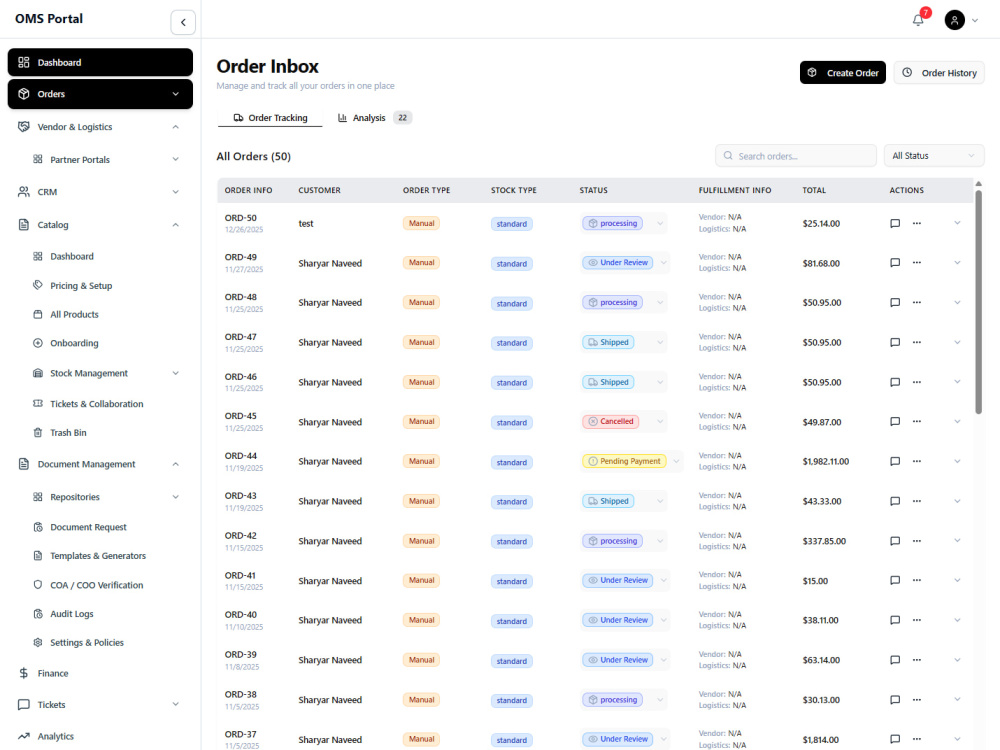This screenshot has width=1000, height=750.
Task: Open the more actions menu for ORD-45
Action: point(916,422)
